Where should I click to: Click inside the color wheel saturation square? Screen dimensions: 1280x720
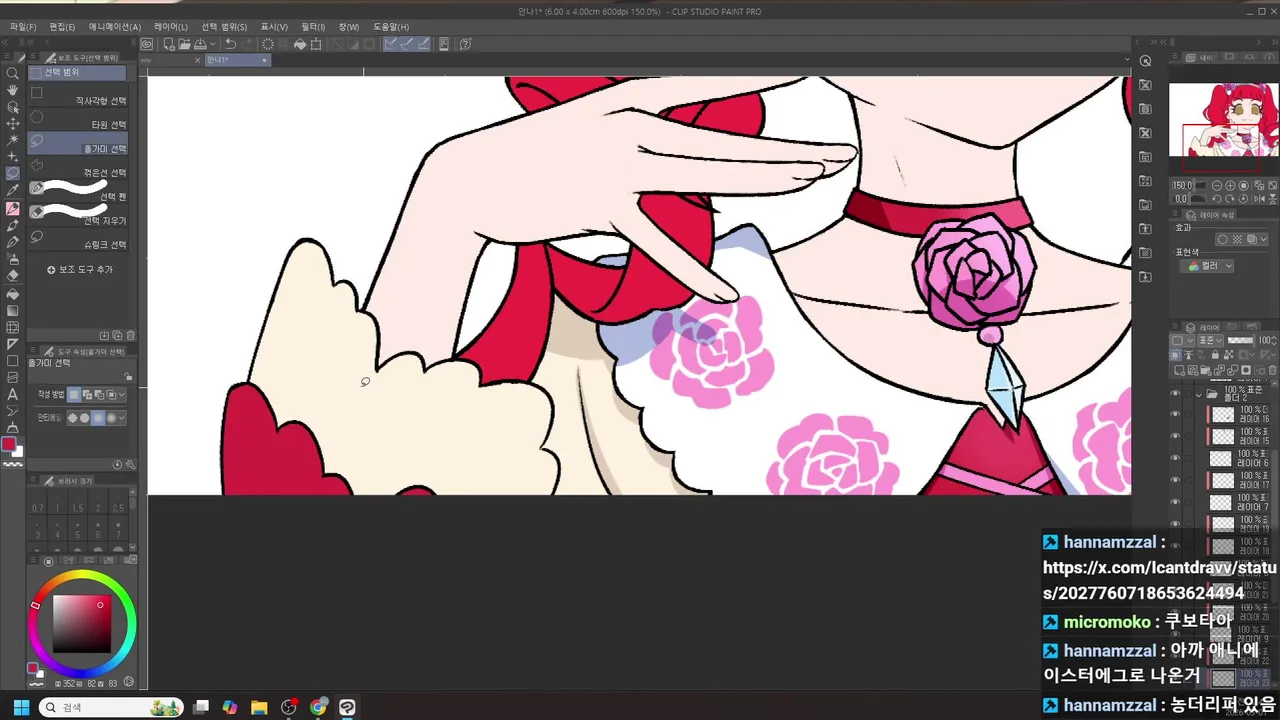(x=81, y=624)
